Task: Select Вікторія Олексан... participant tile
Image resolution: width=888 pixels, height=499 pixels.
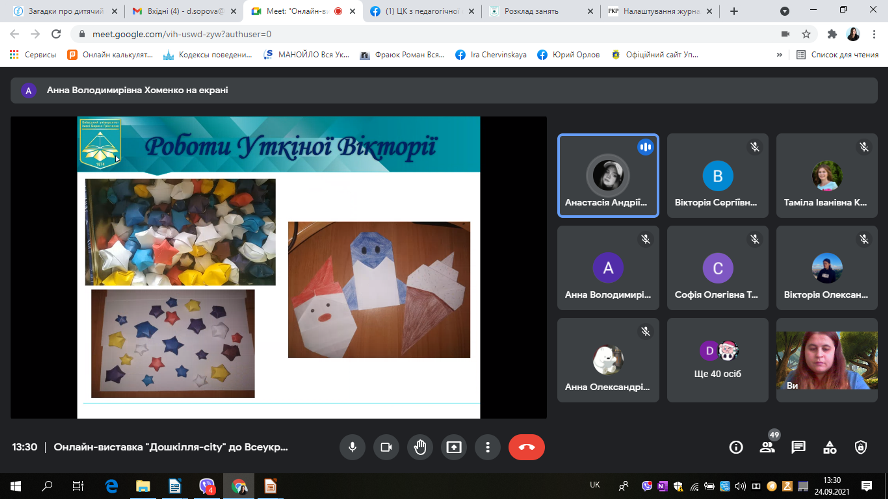Action: click(827, 268)
